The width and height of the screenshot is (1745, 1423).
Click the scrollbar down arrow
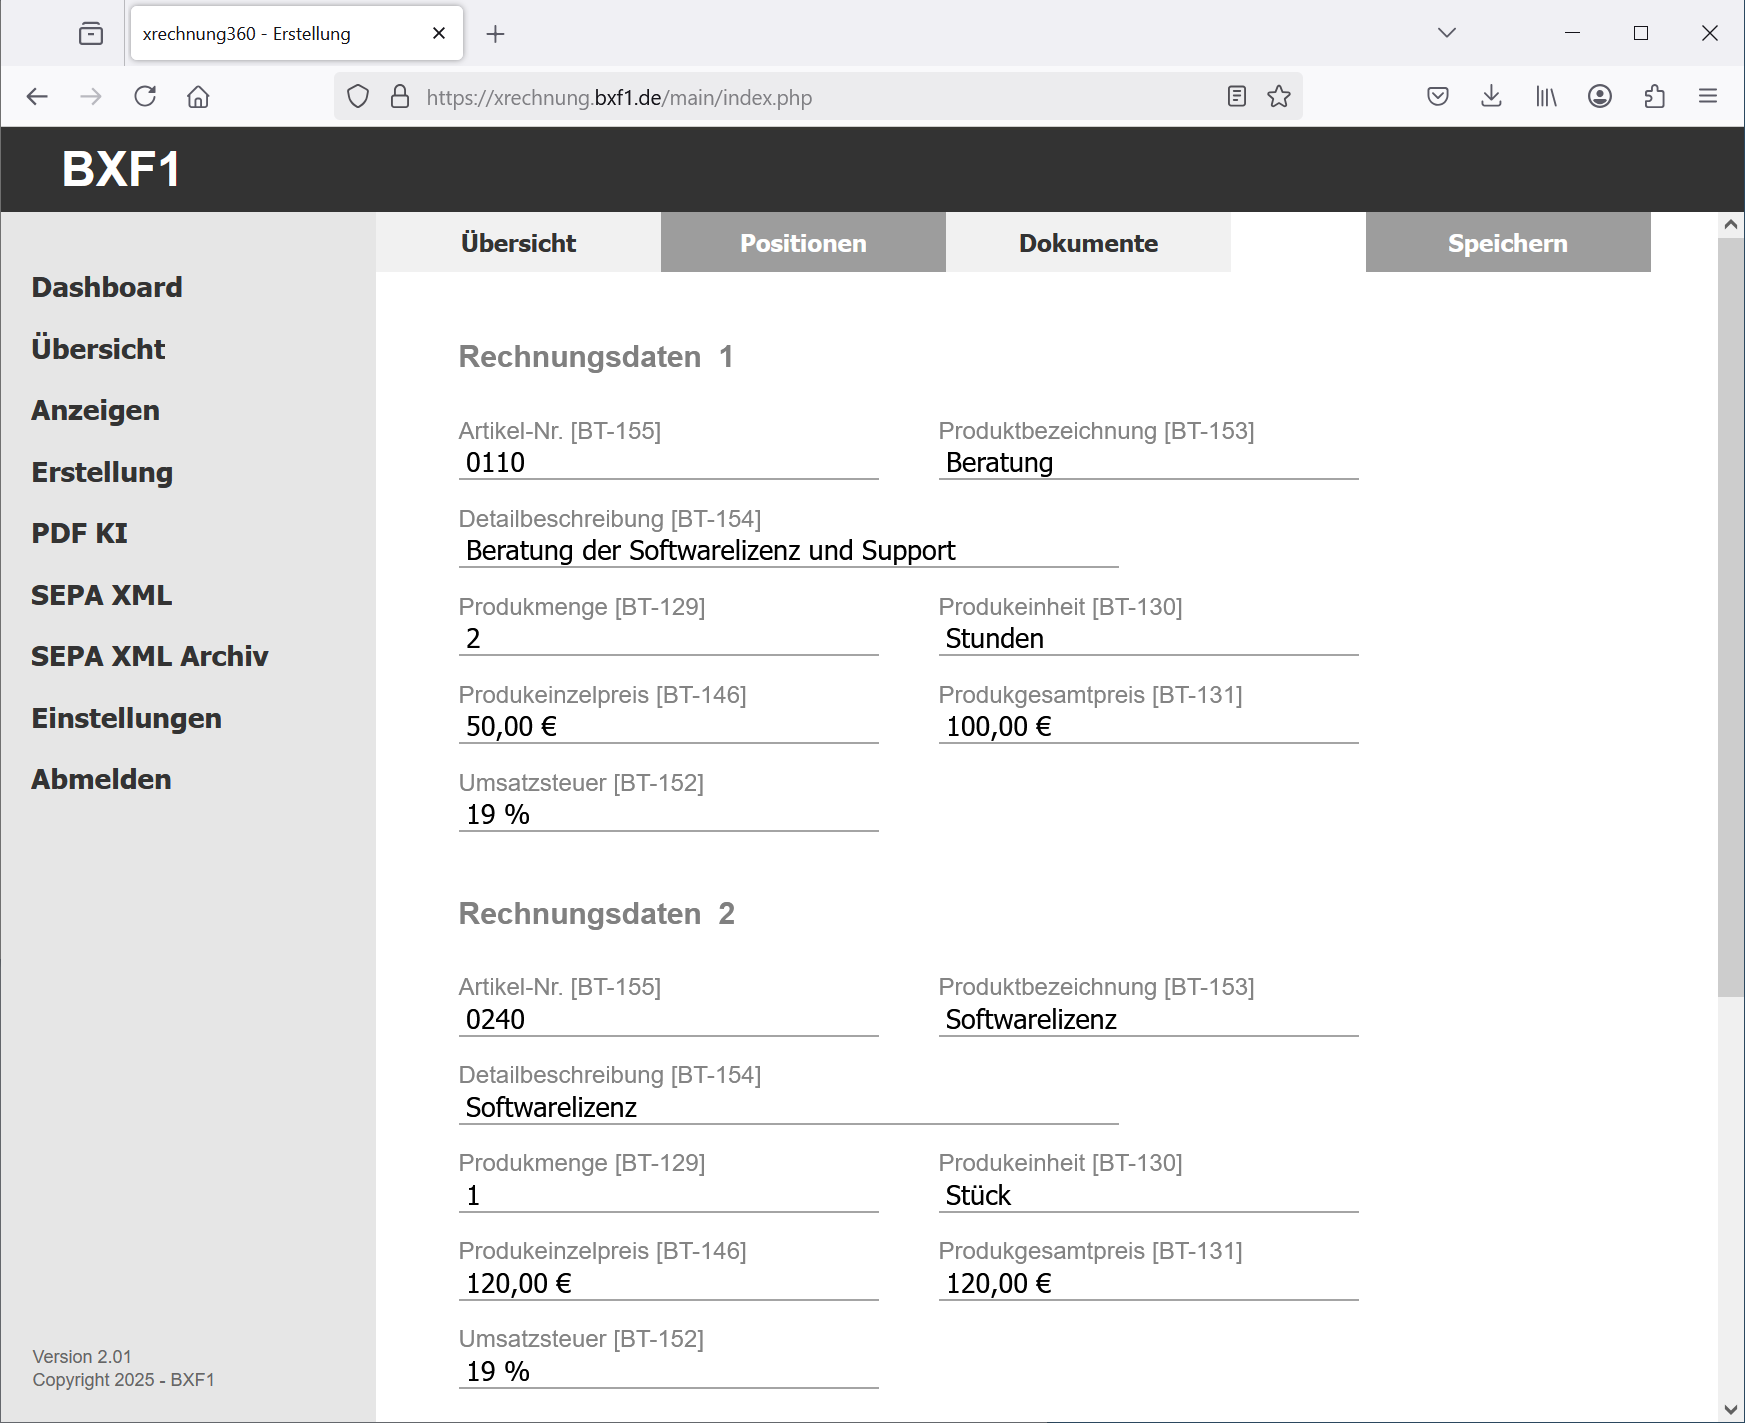click(x=1730, y=1410)
